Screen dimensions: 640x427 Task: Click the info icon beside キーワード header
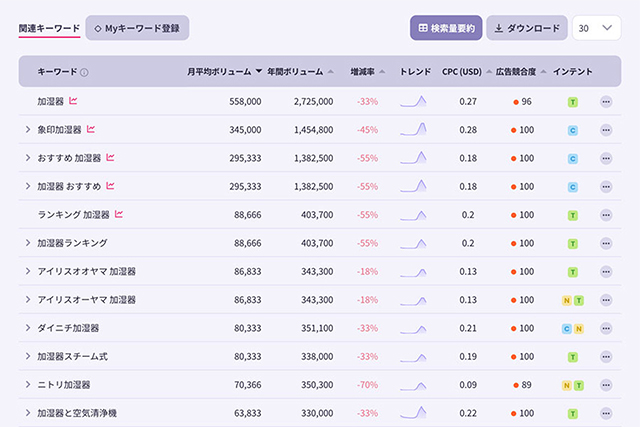(84, 73)
